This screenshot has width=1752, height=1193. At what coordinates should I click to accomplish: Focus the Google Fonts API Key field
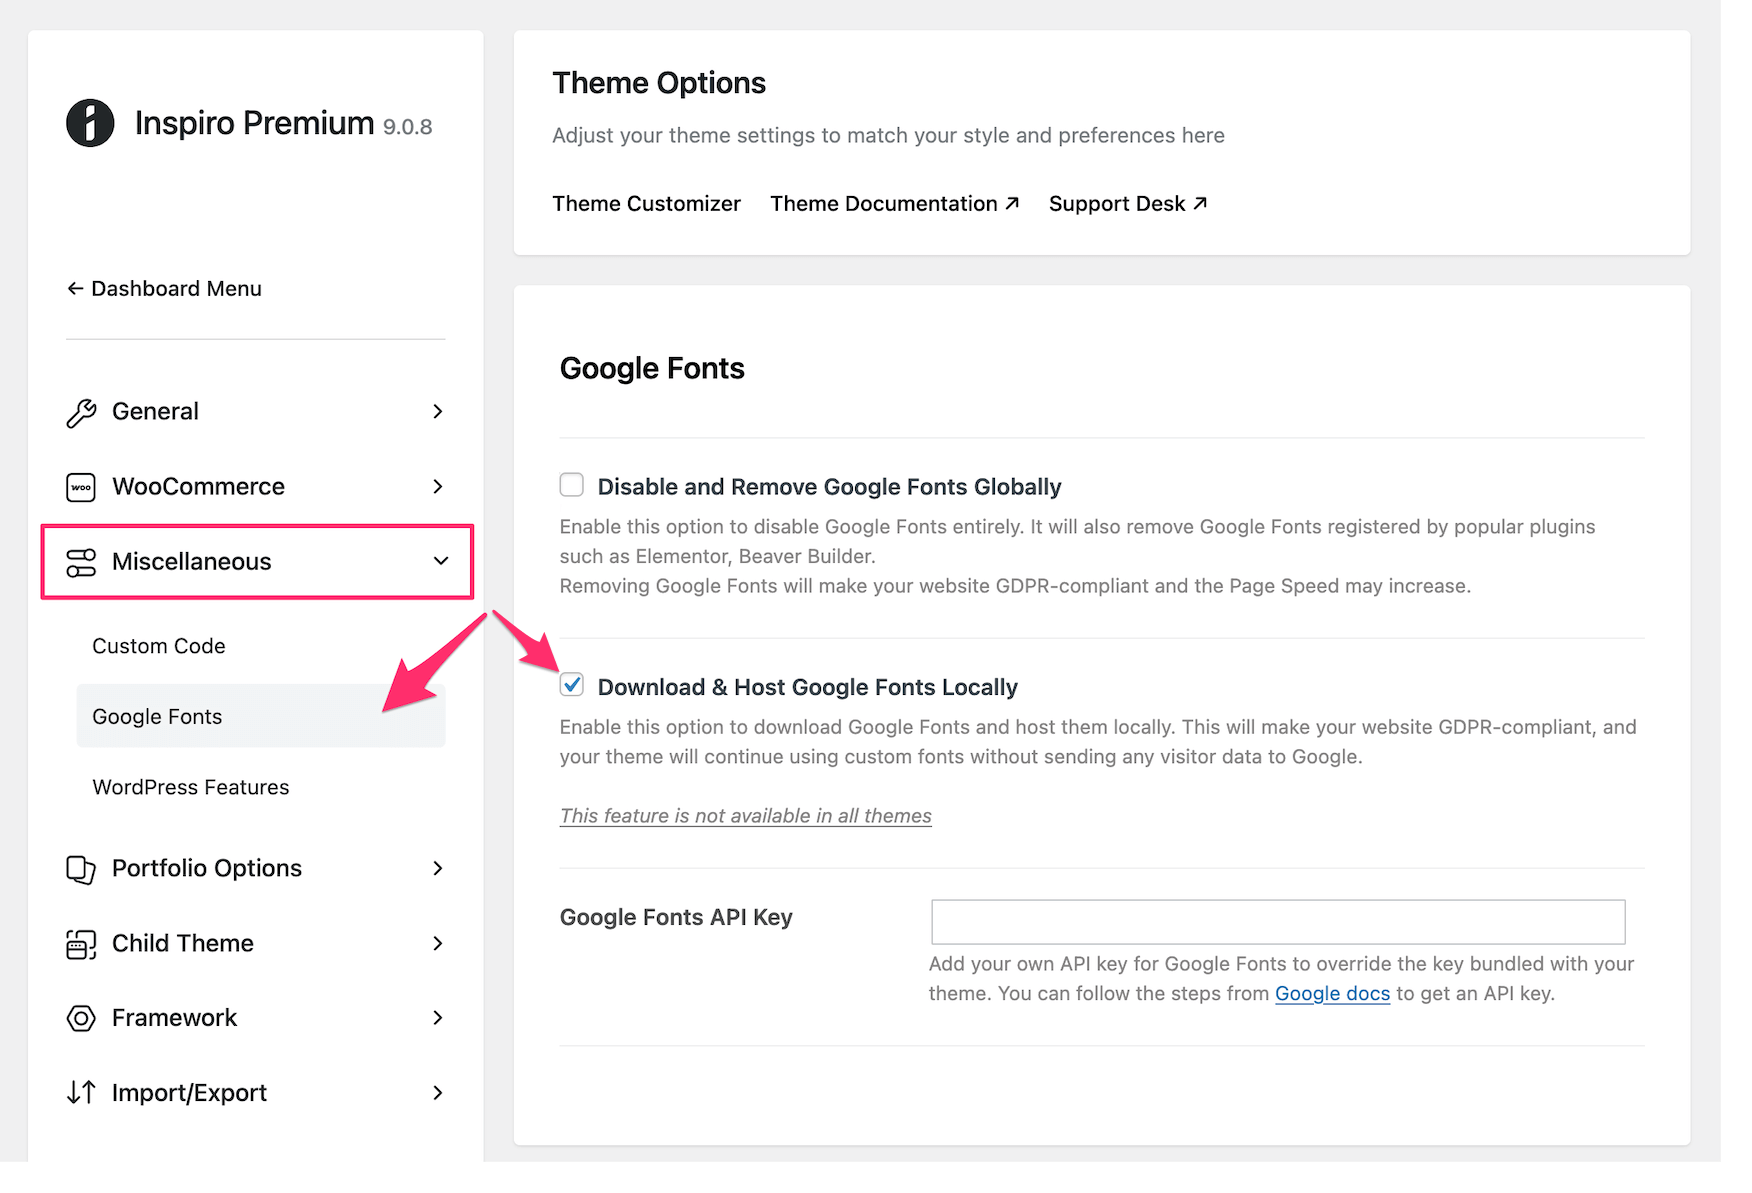(1278, 922)
